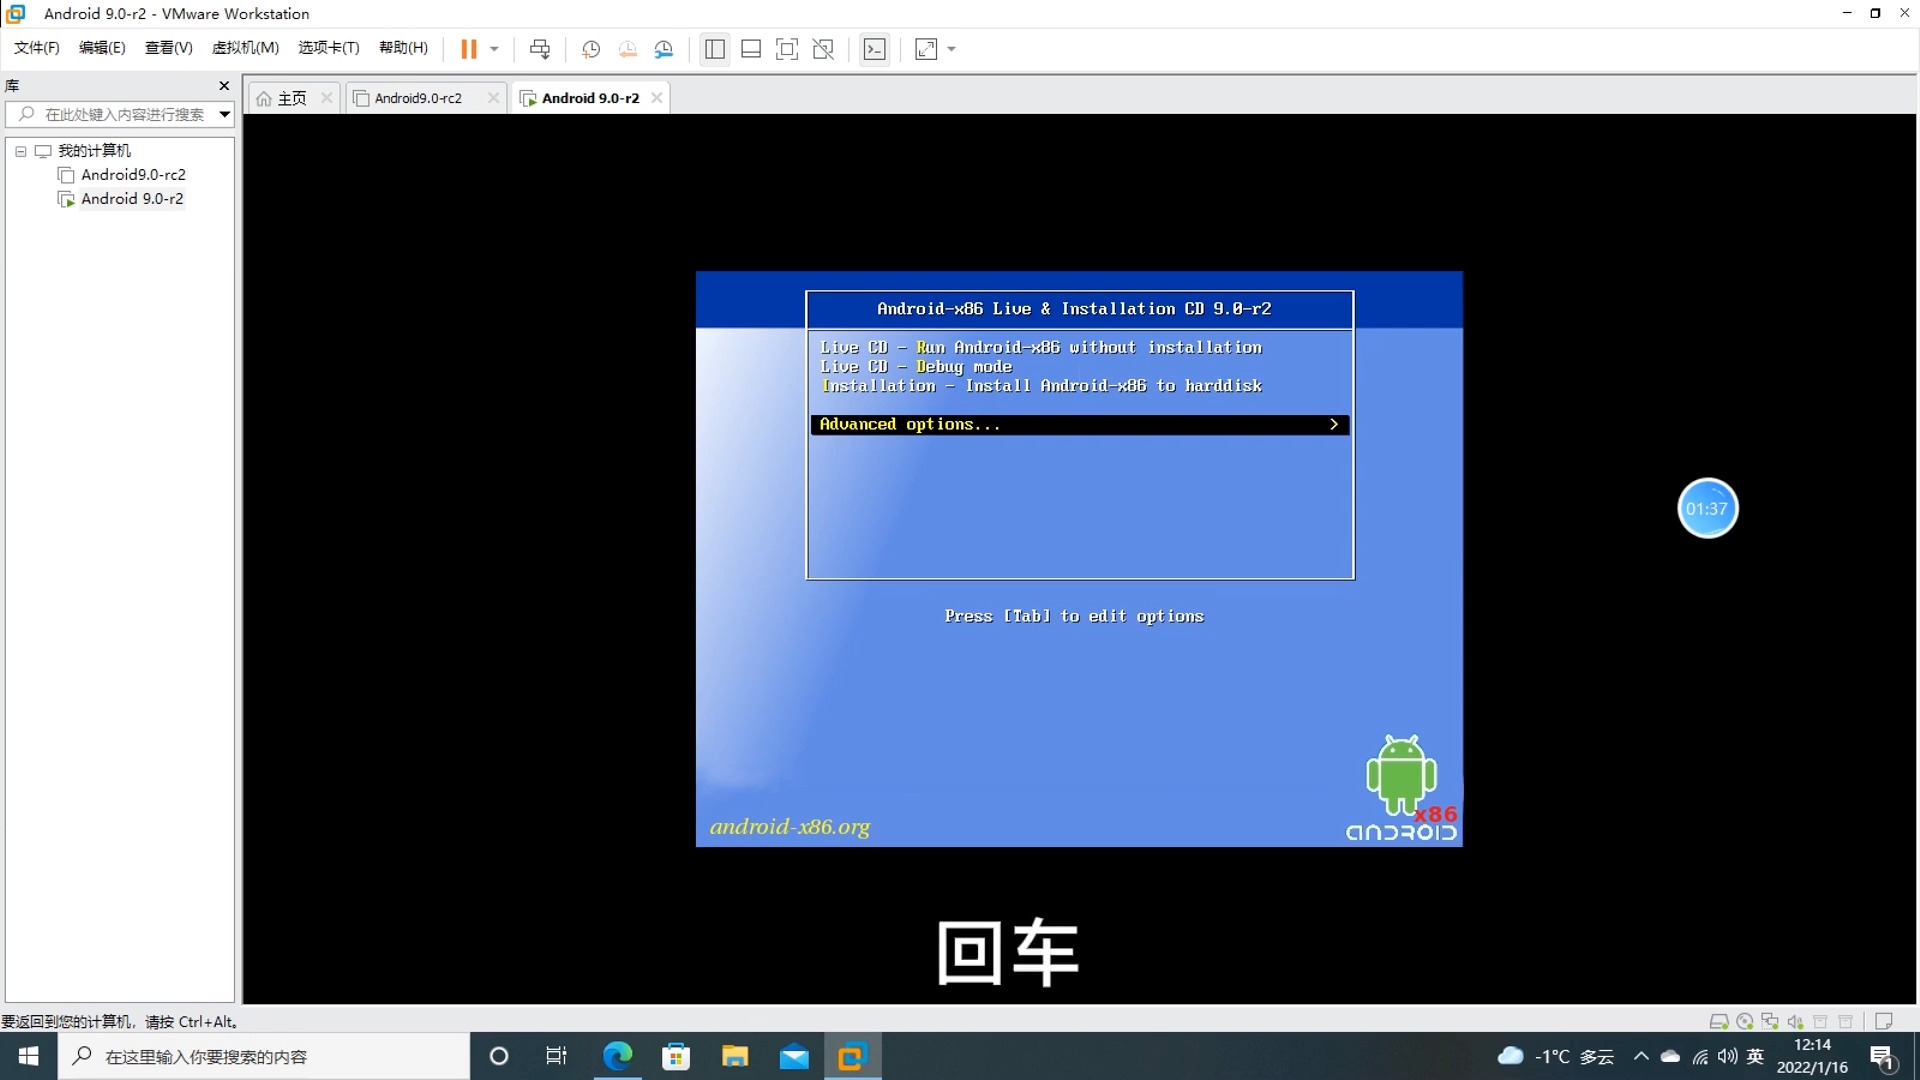Show hidden system tray icons
The image size is (1920, 1080).
click(1641, 1056)
